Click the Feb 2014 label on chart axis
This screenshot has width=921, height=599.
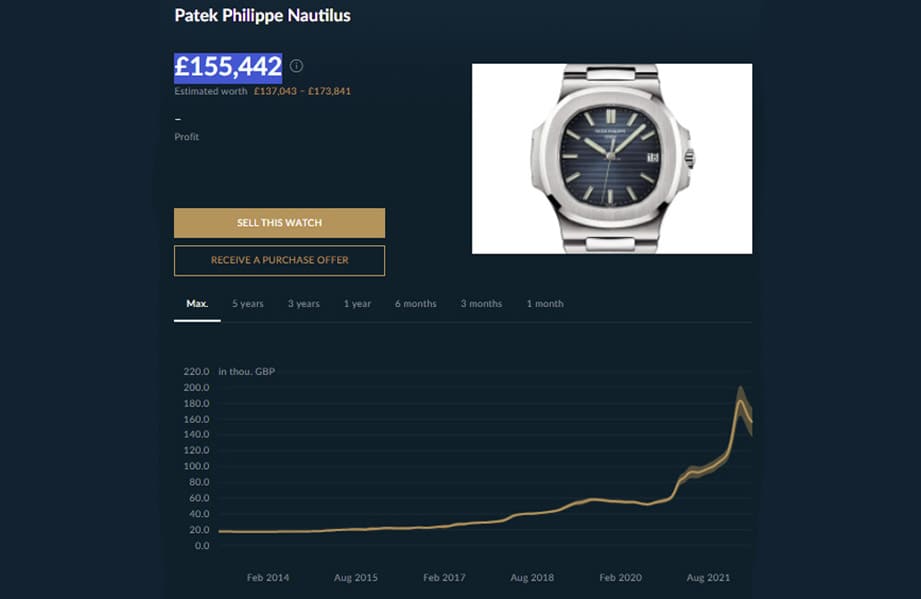(x=268, y=578)
